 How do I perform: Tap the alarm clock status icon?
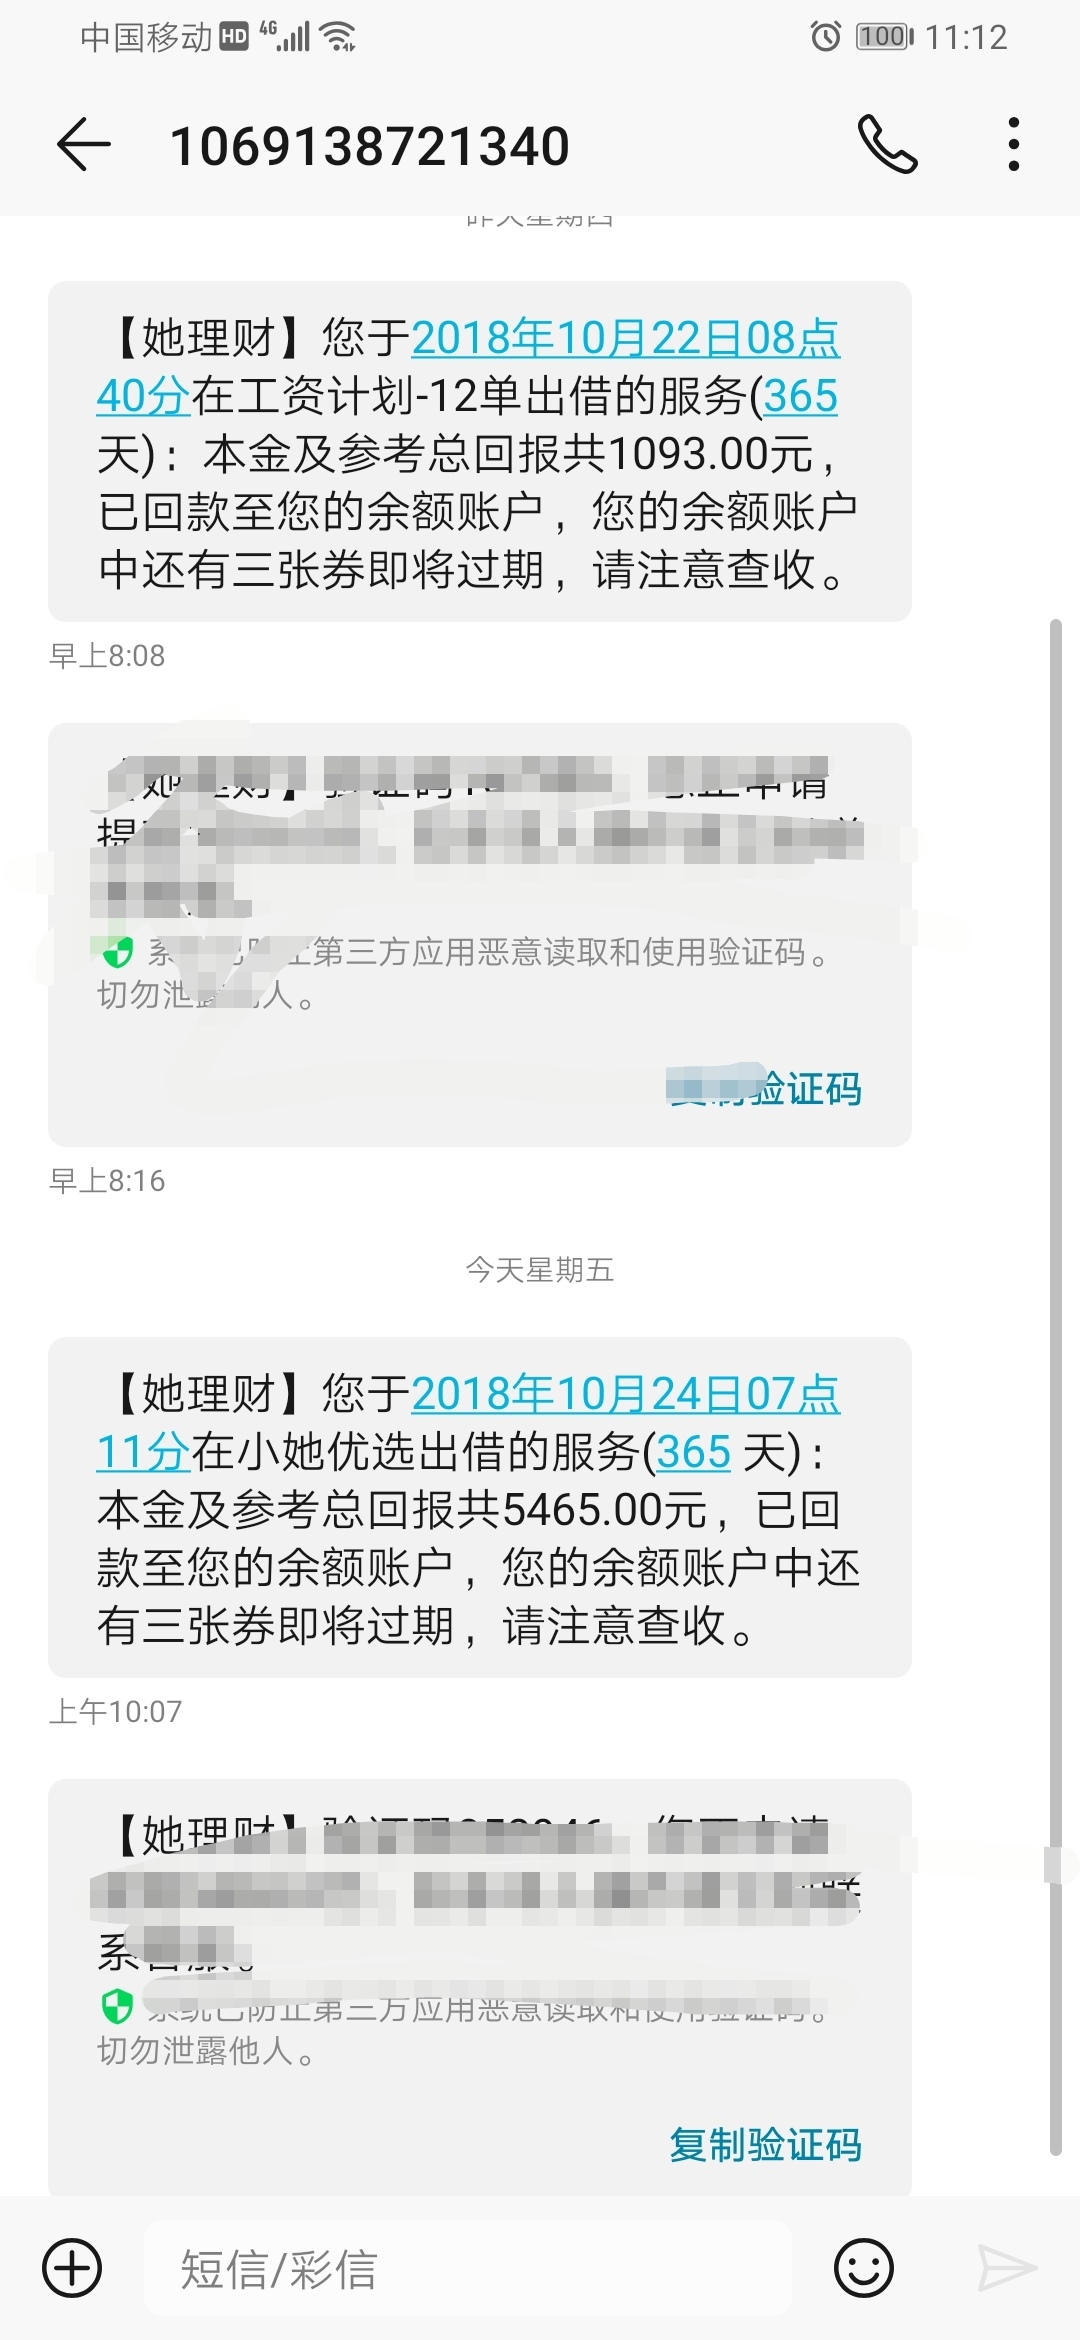click(826, 37)
